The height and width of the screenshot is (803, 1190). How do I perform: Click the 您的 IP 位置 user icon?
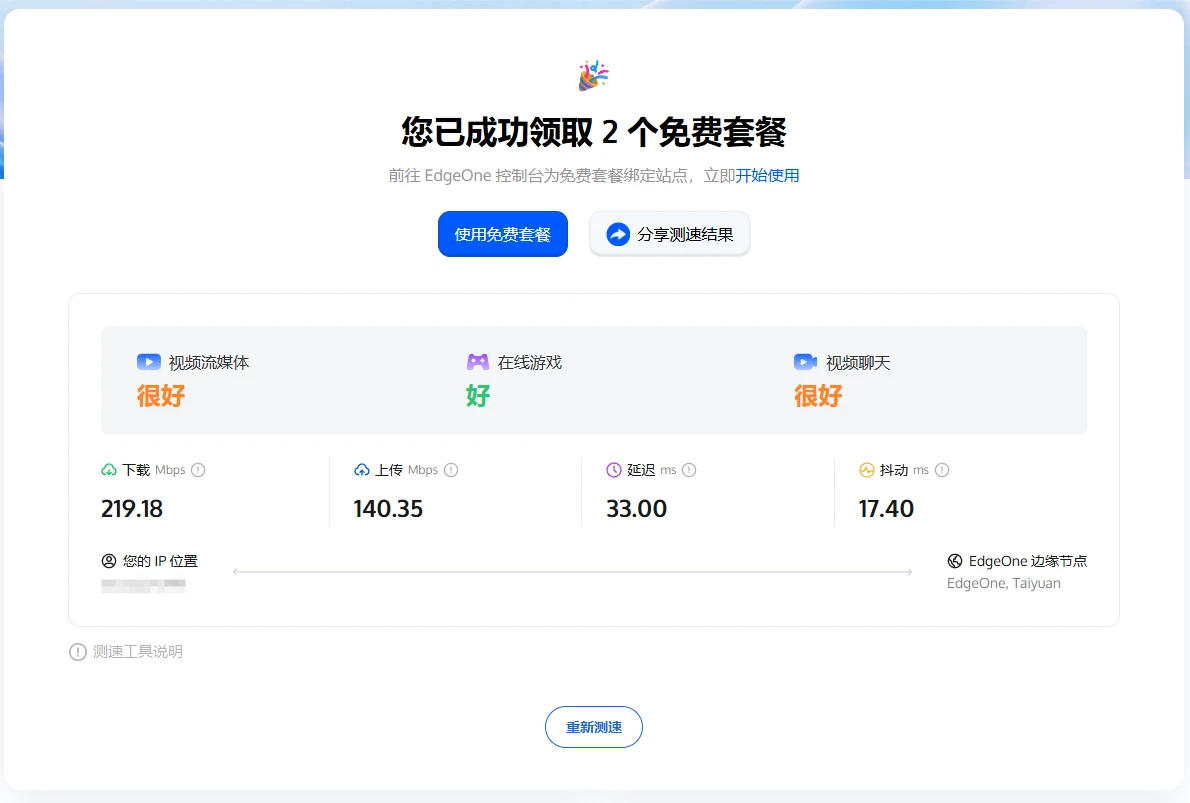pyautogui.click(x=109, y=561)
